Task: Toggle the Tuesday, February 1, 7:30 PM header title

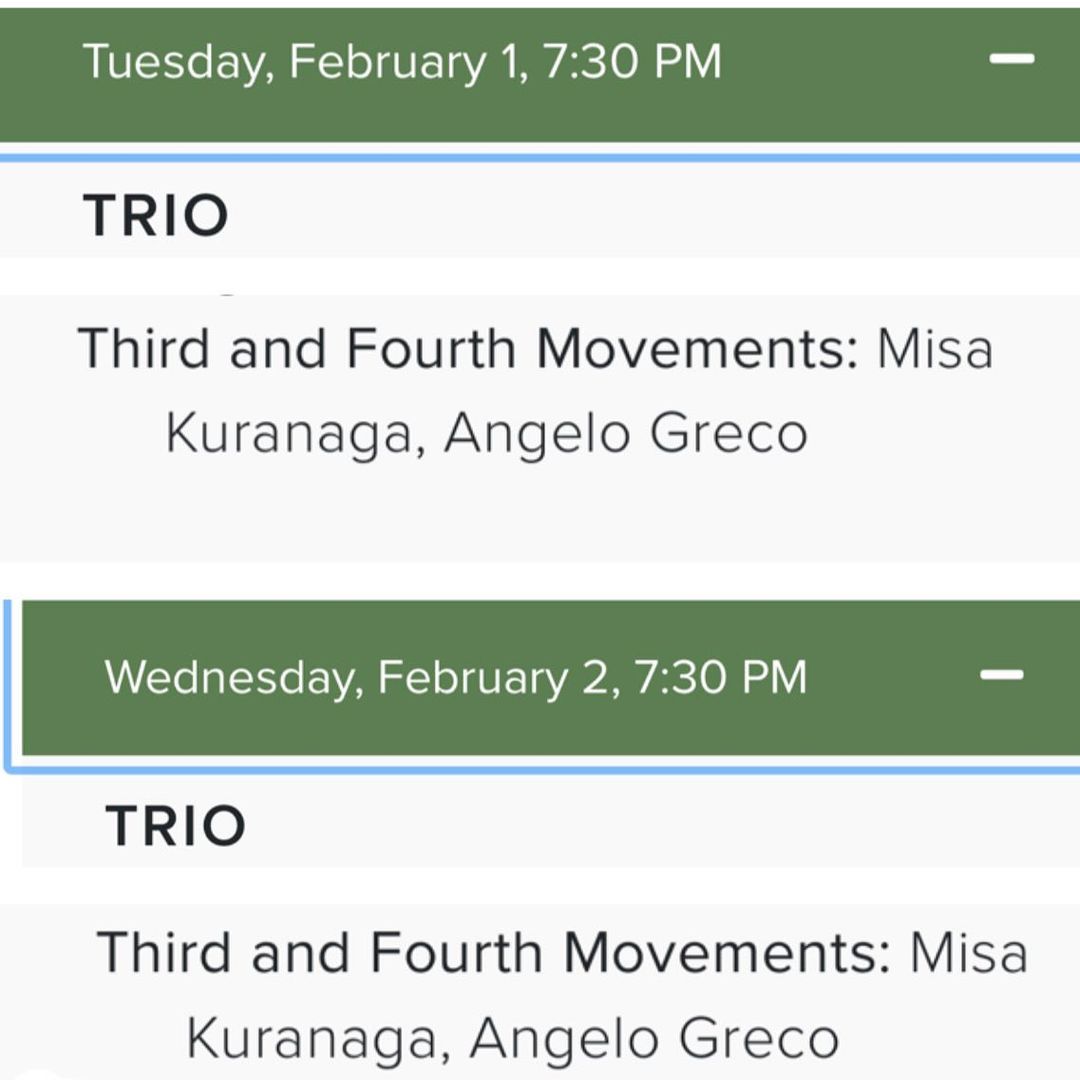Action: pyautogui.click(x=401, y=62)
